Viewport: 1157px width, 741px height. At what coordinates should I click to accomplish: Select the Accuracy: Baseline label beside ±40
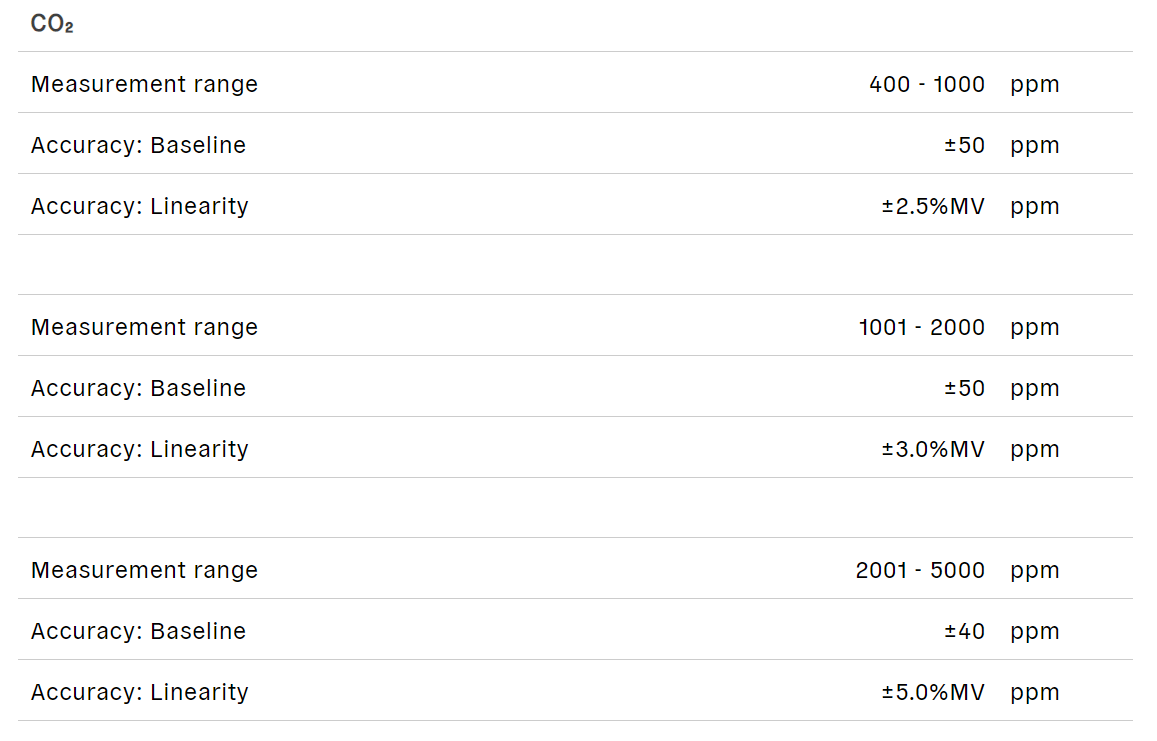click(138, 631)
